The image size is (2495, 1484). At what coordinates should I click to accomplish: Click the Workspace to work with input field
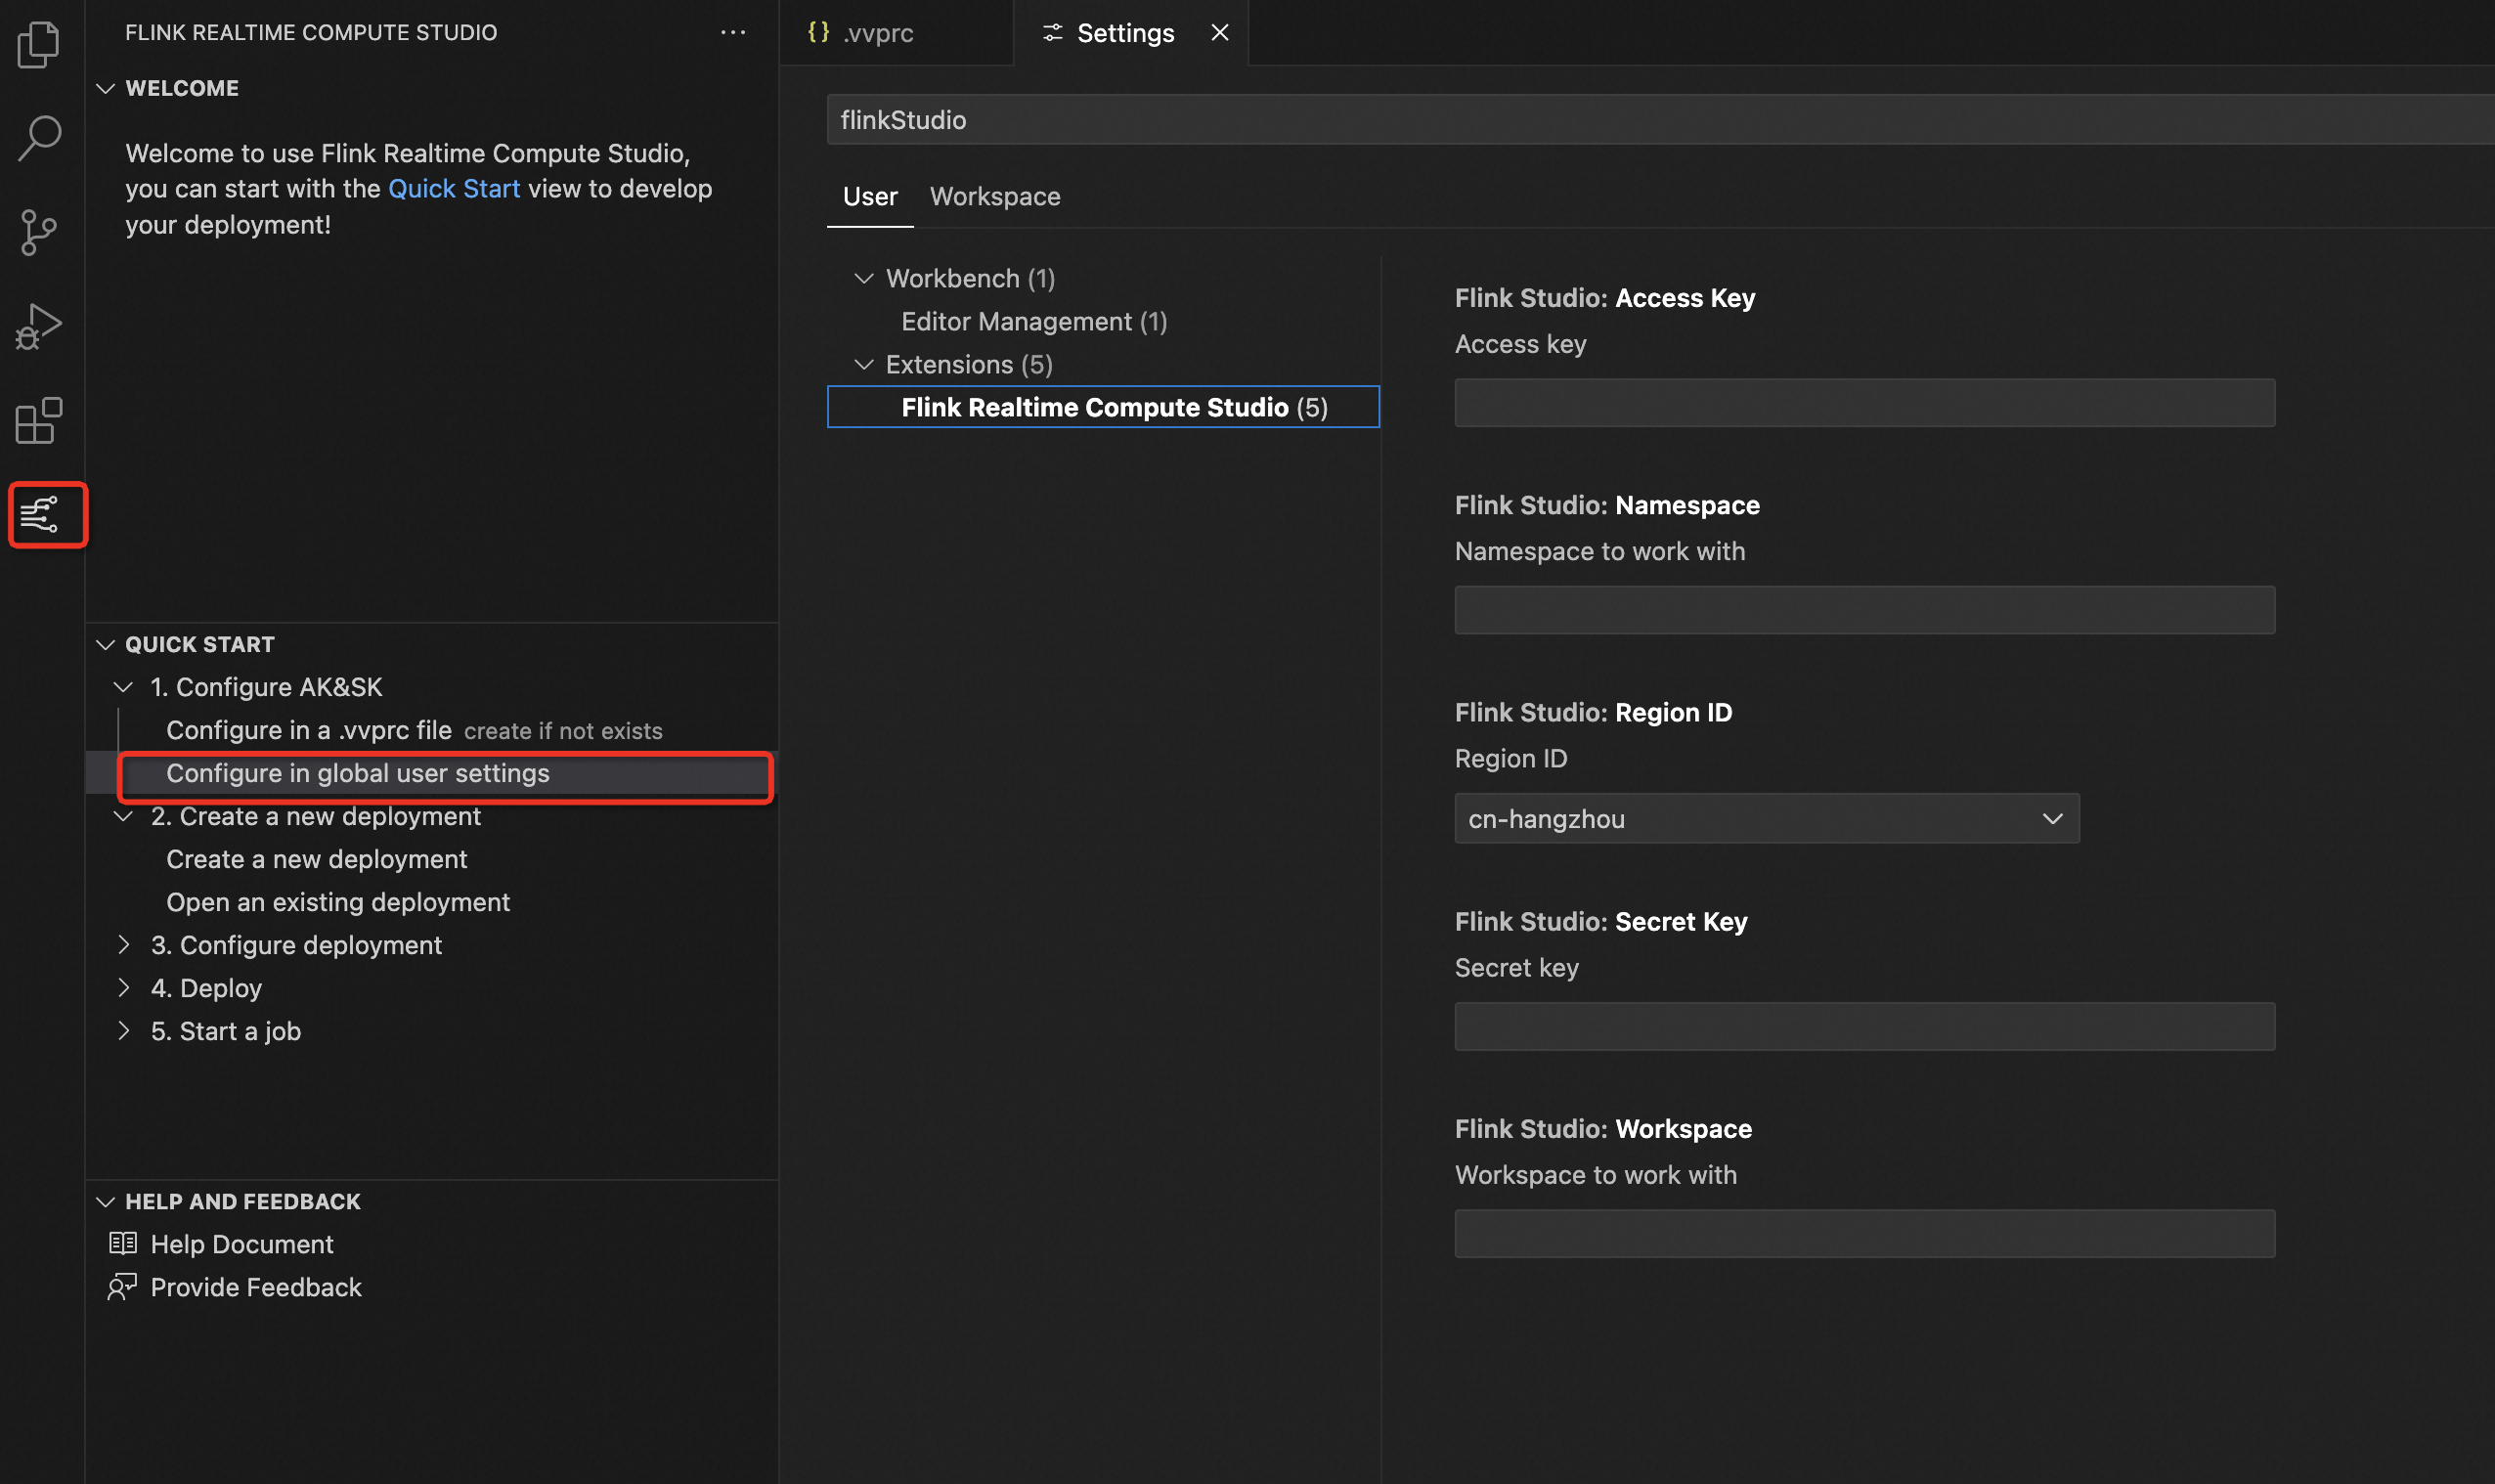pyautogui.click(x=1864, y=1233)
